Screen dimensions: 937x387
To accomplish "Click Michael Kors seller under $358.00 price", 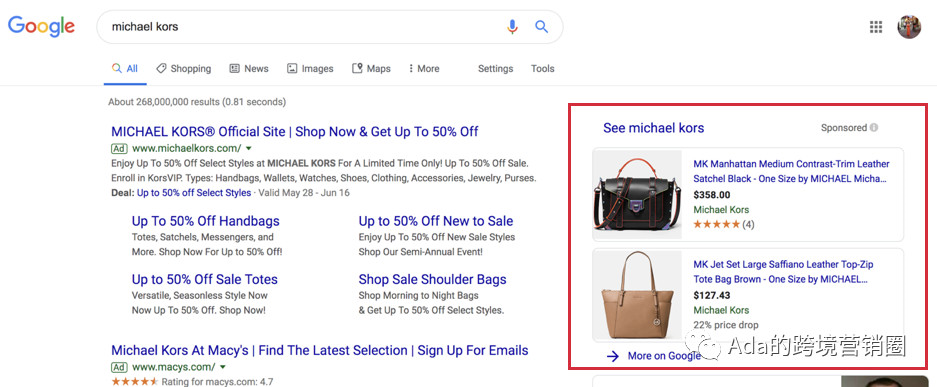I will coord(721,210).
